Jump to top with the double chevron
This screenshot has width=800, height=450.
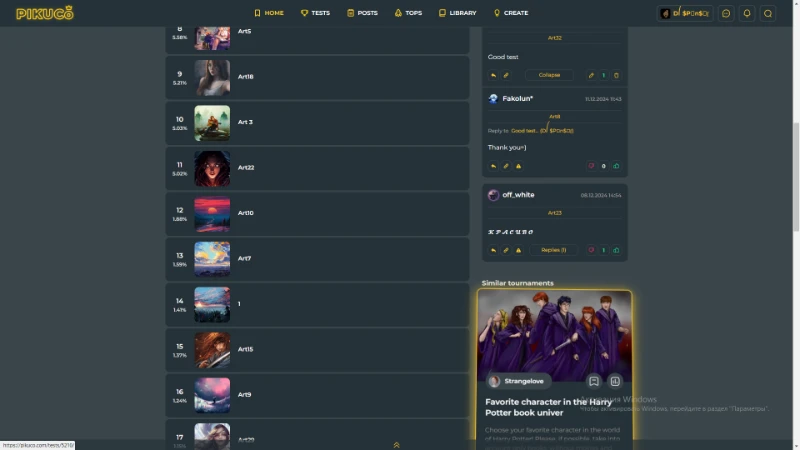[396, 445]
